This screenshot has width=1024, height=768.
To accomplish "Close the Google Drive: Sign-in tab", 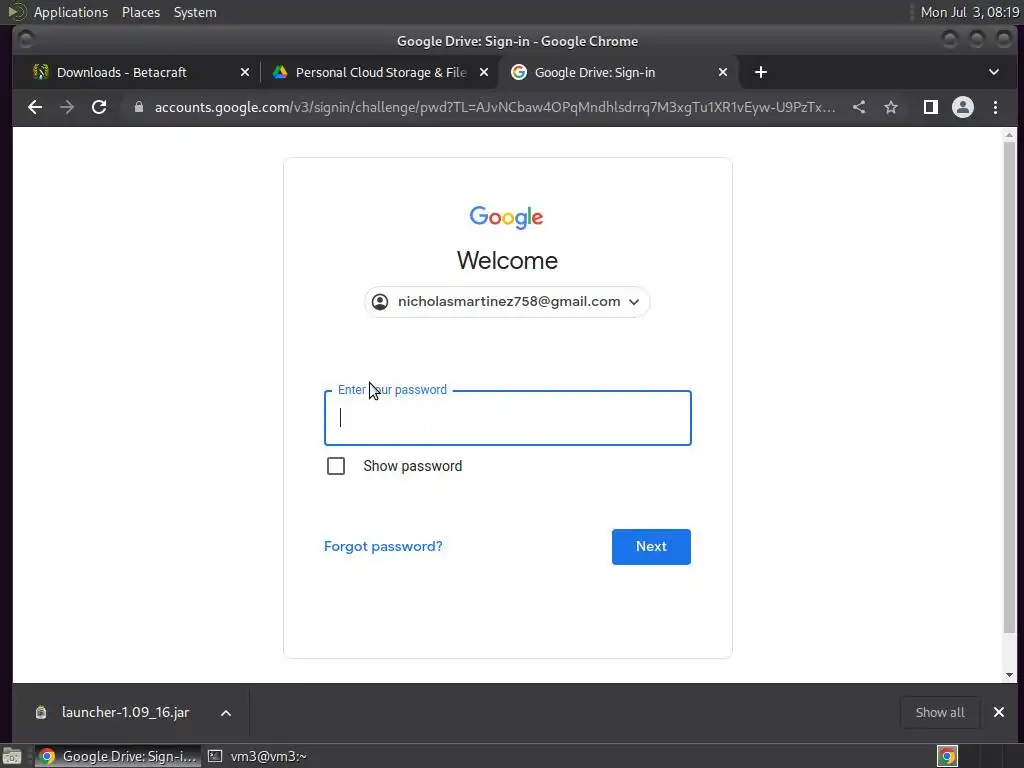I will point(722,72).
